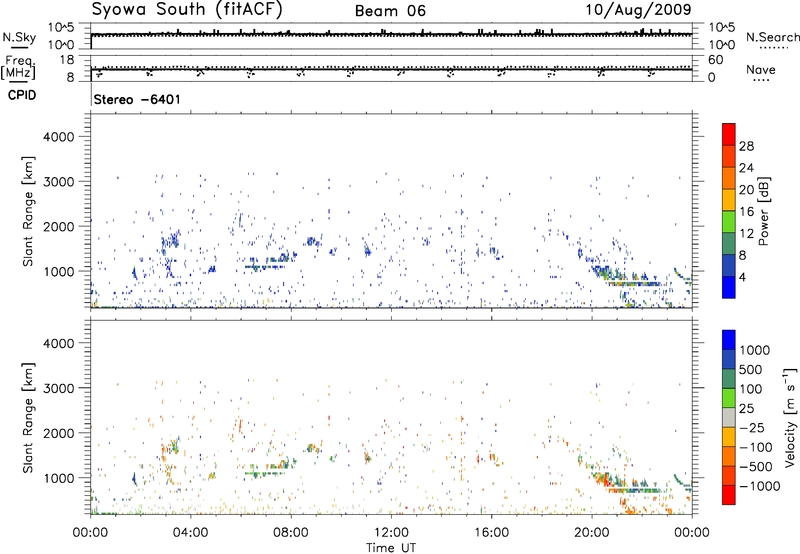Viewport: 800px width, 554px height.
Task: Select the '12:00' time tick label
Action: (391, 533)
